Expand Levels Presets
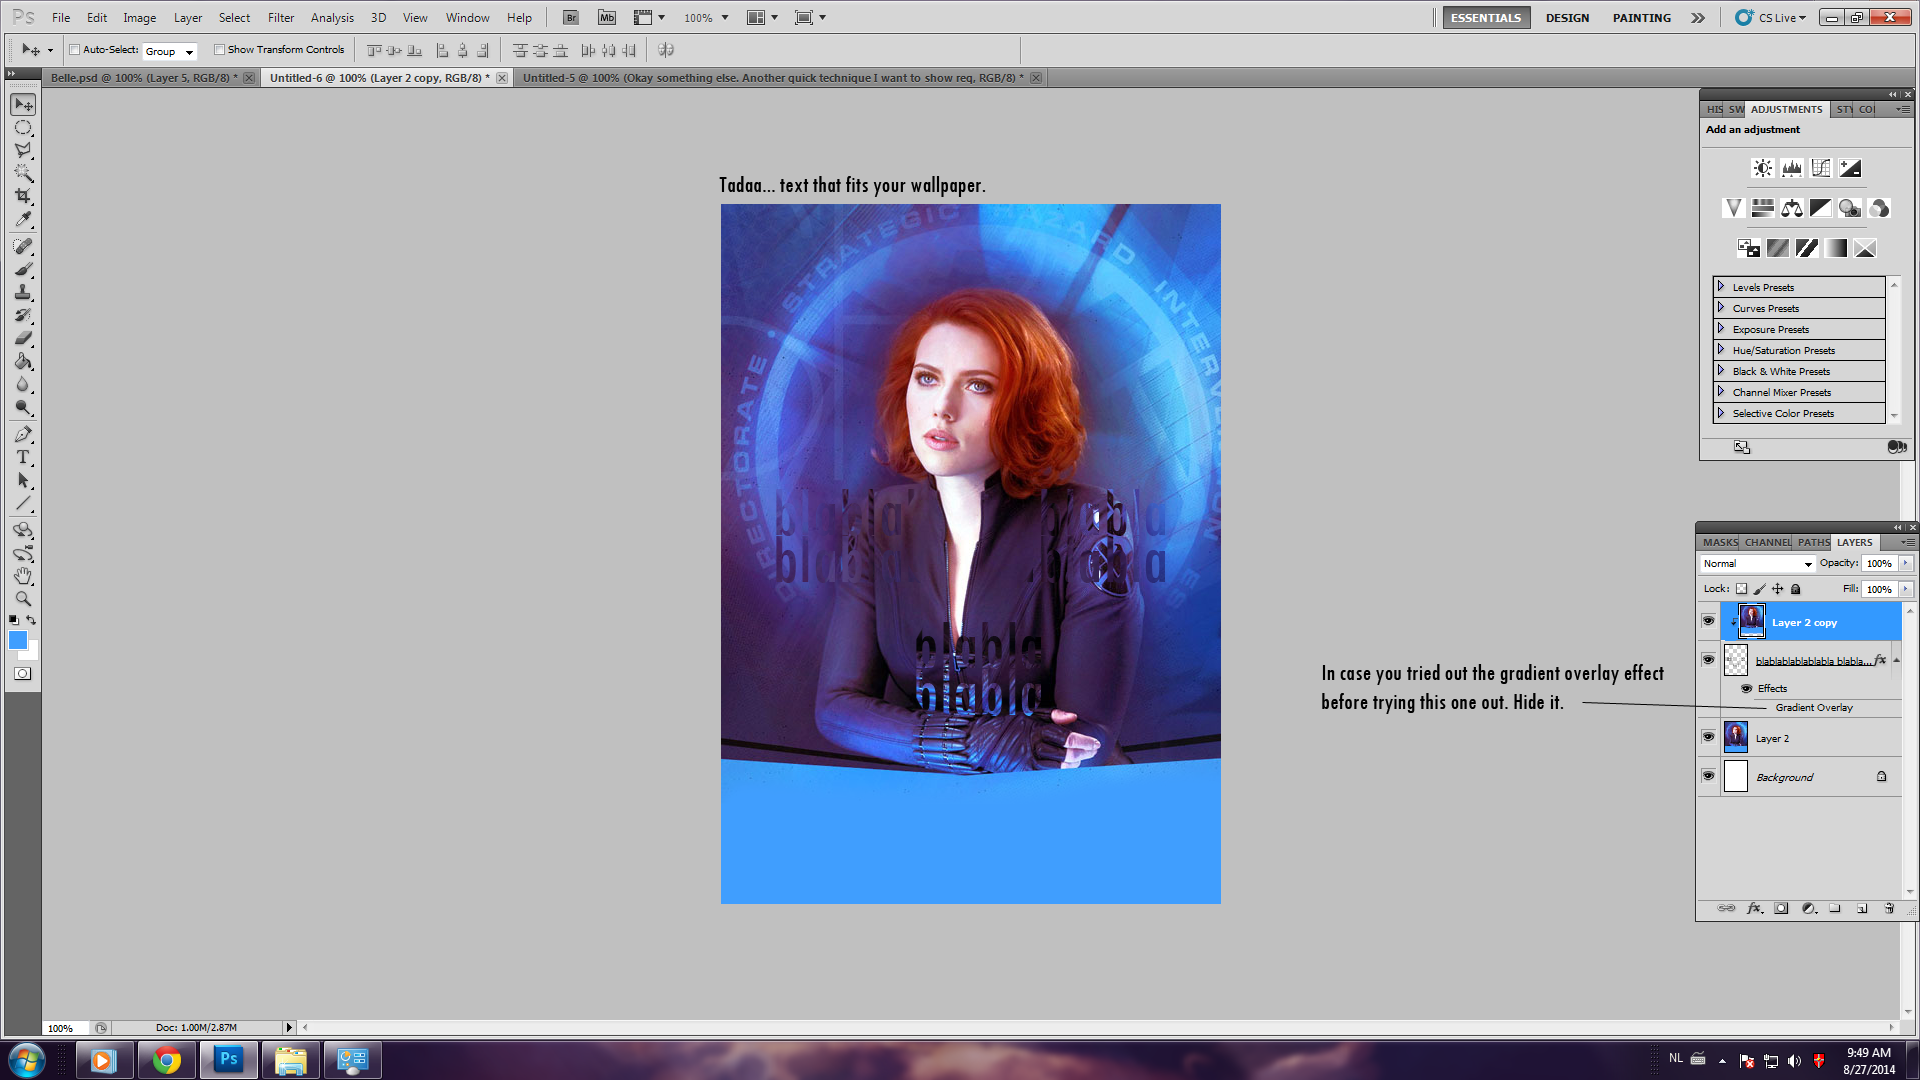 tap(1721, 287)
